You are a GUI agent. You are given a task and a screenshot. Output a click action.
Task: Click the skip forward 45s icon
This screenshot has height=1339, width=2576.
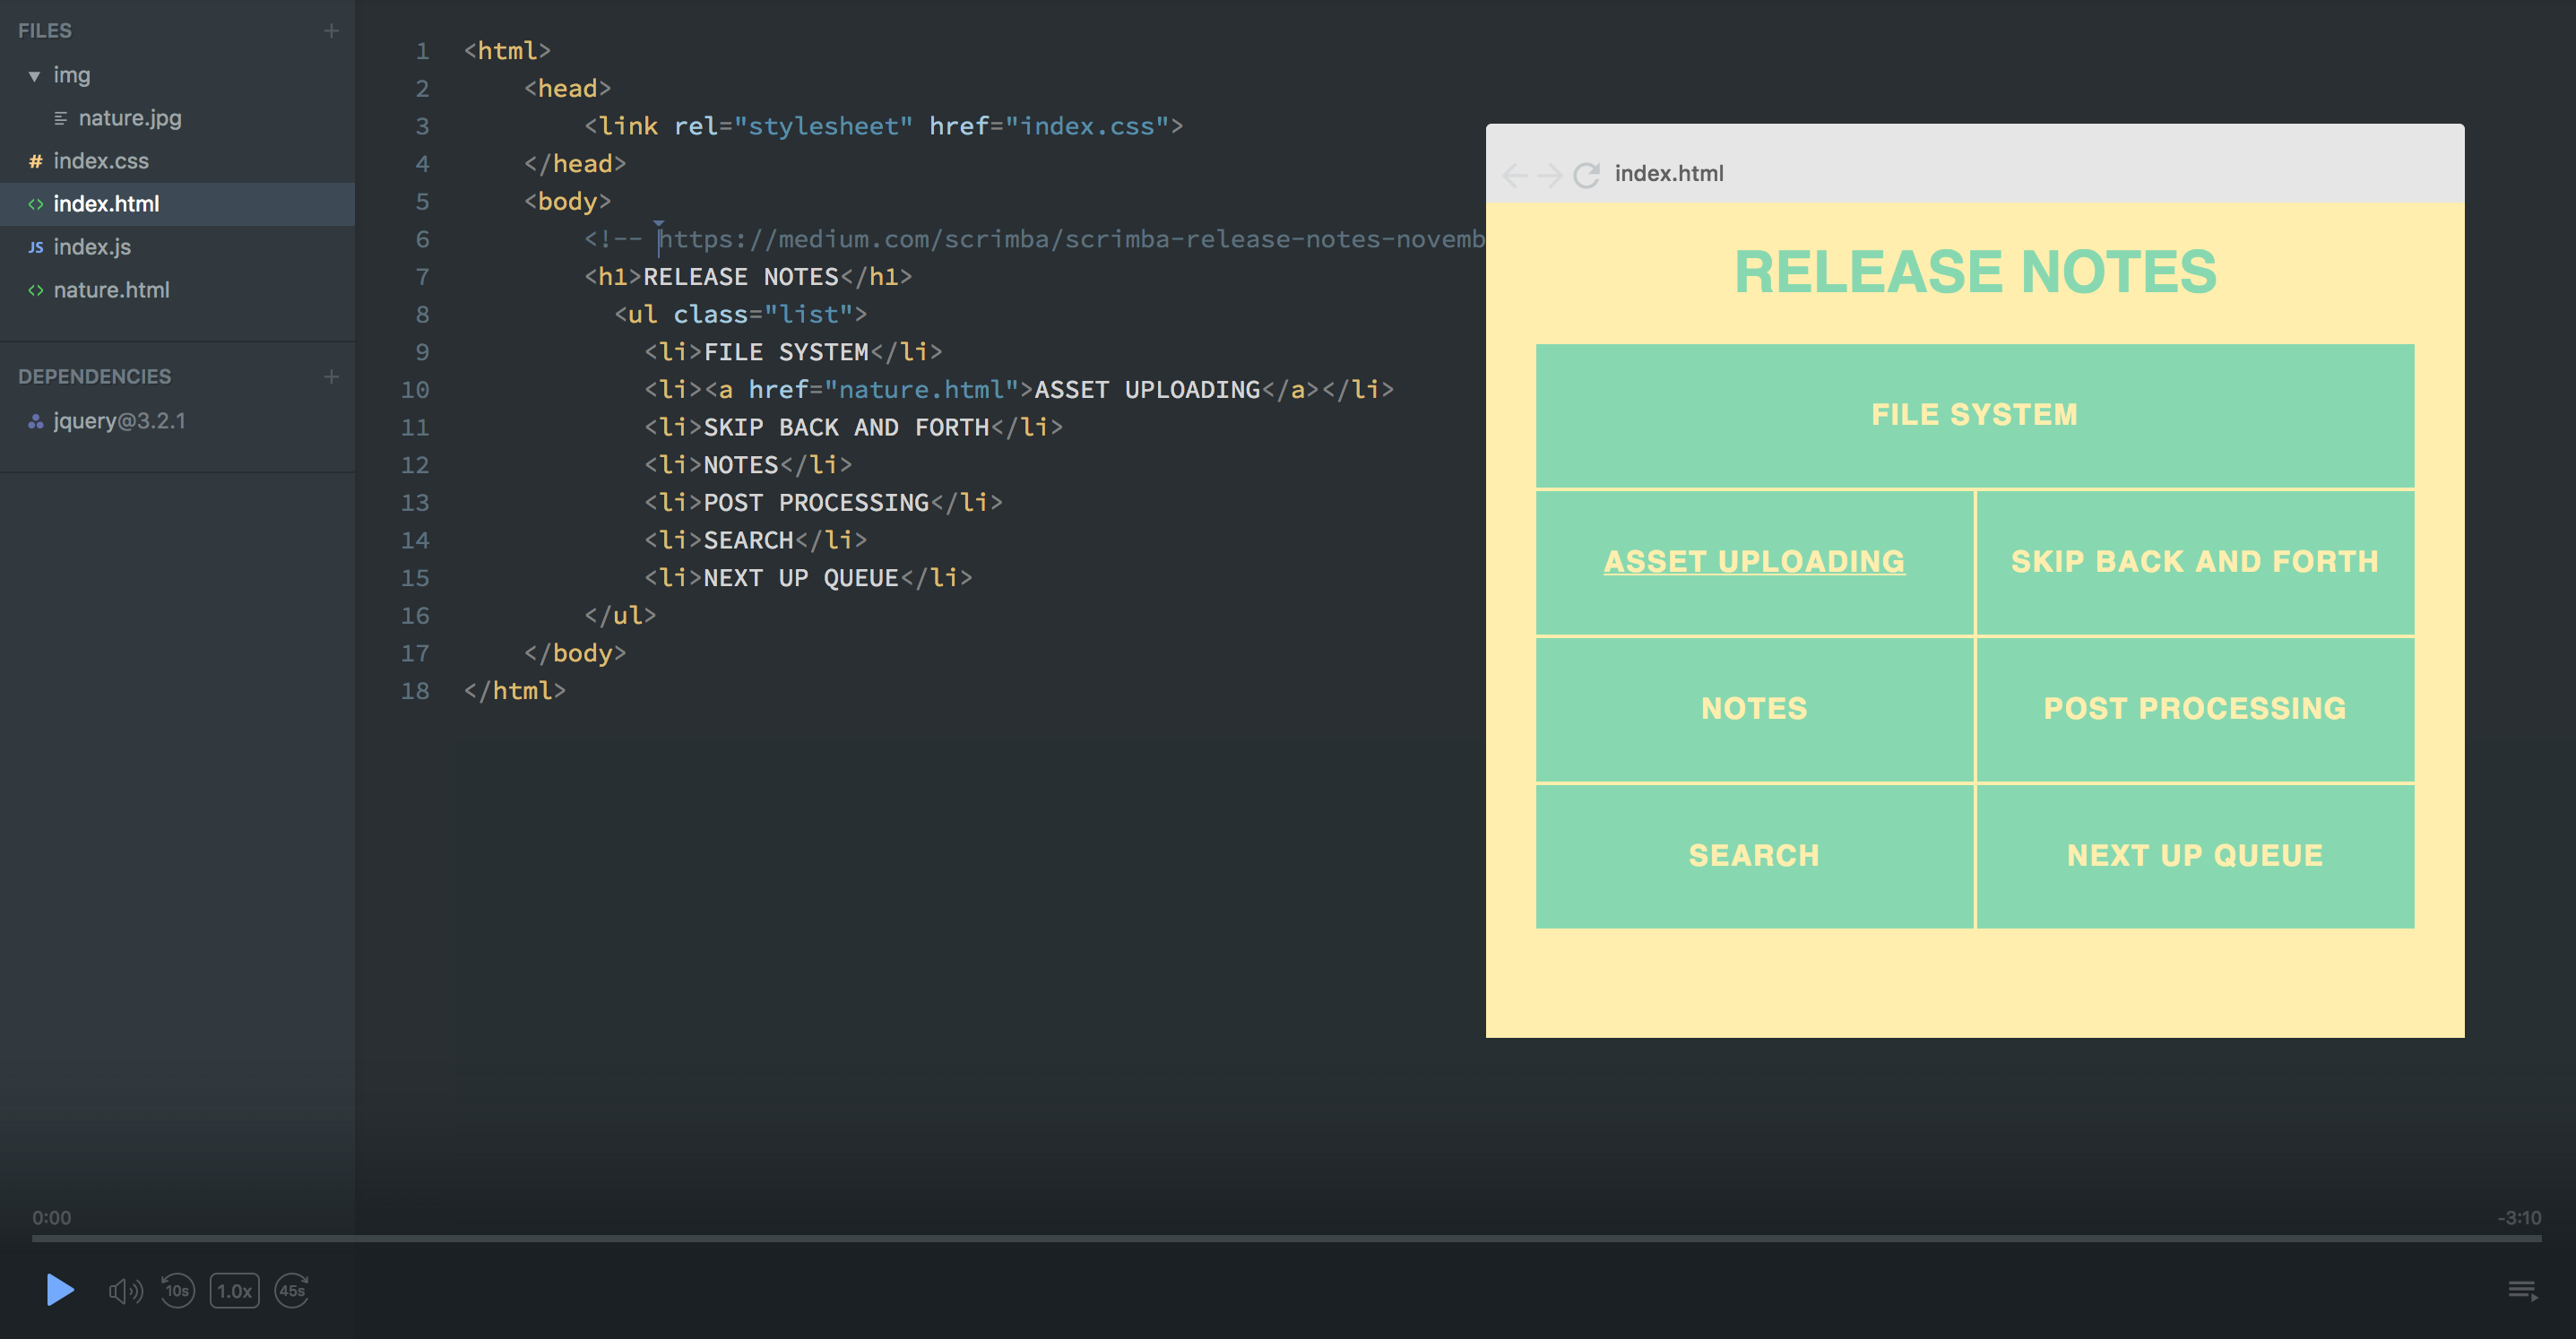pyautogui.click(x=292, y=1291)
